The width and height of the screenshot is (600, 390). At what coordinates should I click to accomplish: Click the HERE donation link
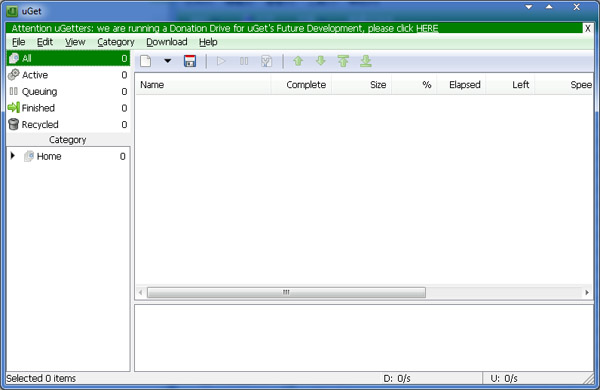click(427, 28)
